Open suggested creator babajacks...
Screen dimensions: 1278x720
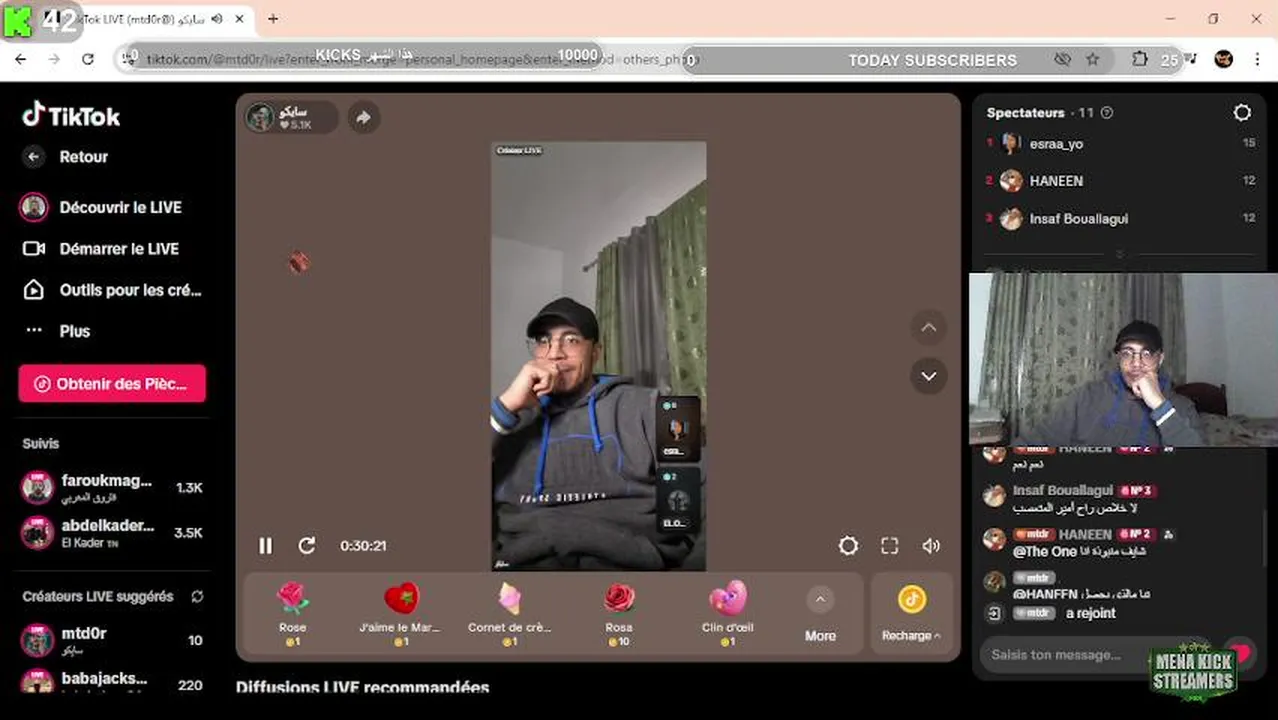pyautogui.click(x=112, y=684)
